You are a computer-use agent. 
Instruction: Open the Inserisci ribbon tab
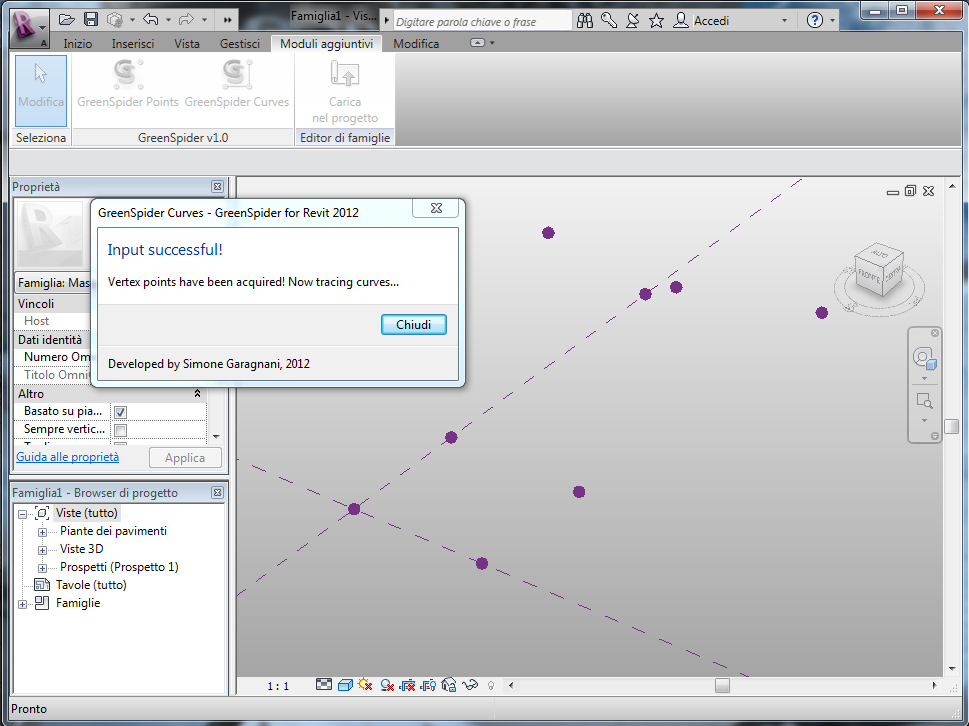click(x=133, y=43)
